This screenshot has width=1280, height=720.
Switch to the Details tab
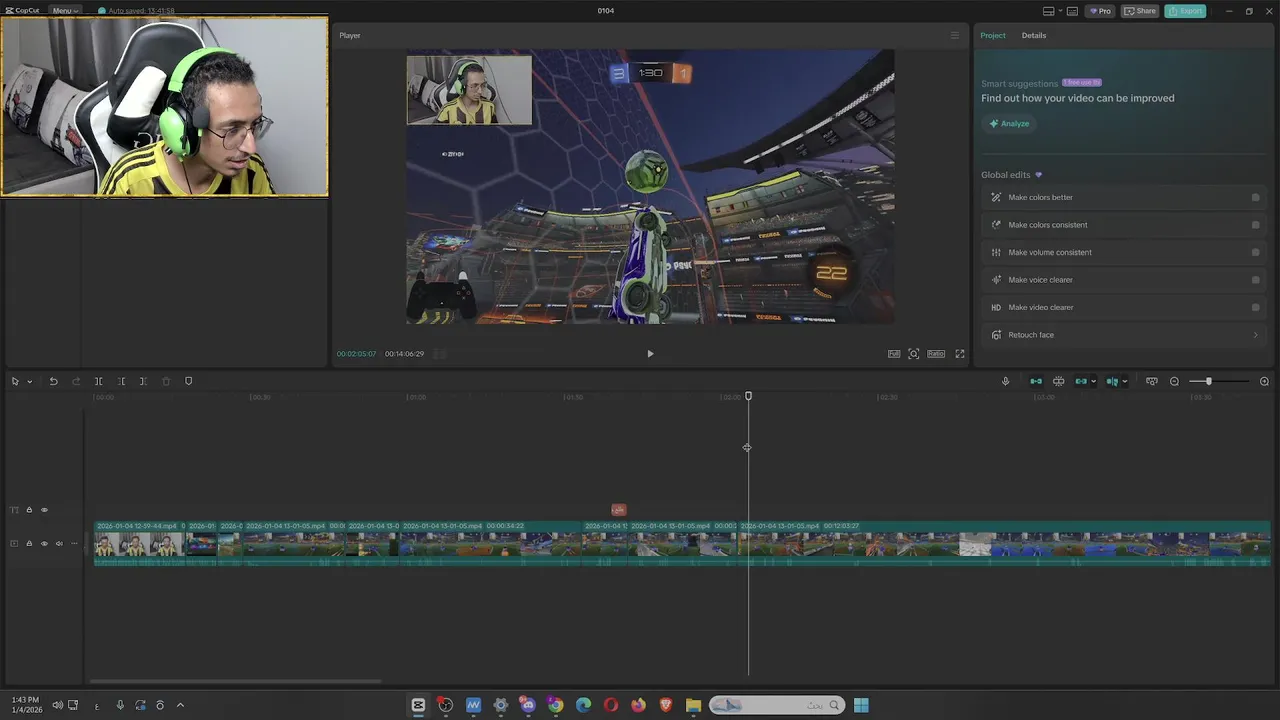coord(1034,35)
